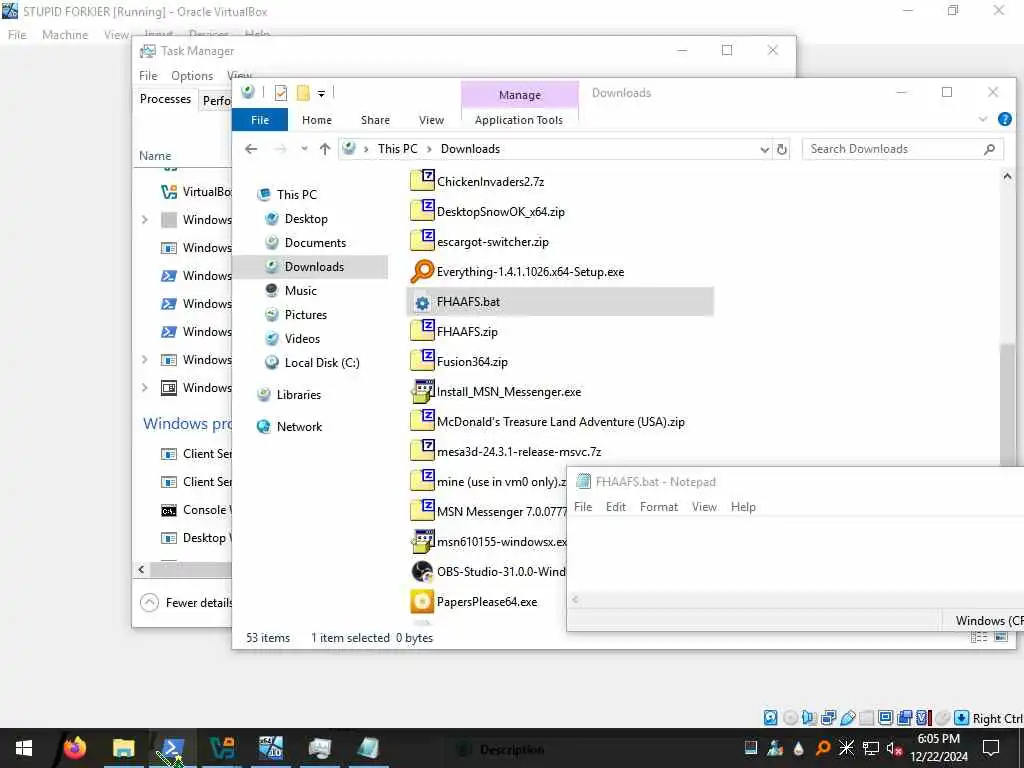Expand first Windows process in Task Manager
This screenshot has height=768, width=1024.
click(145, 219)
